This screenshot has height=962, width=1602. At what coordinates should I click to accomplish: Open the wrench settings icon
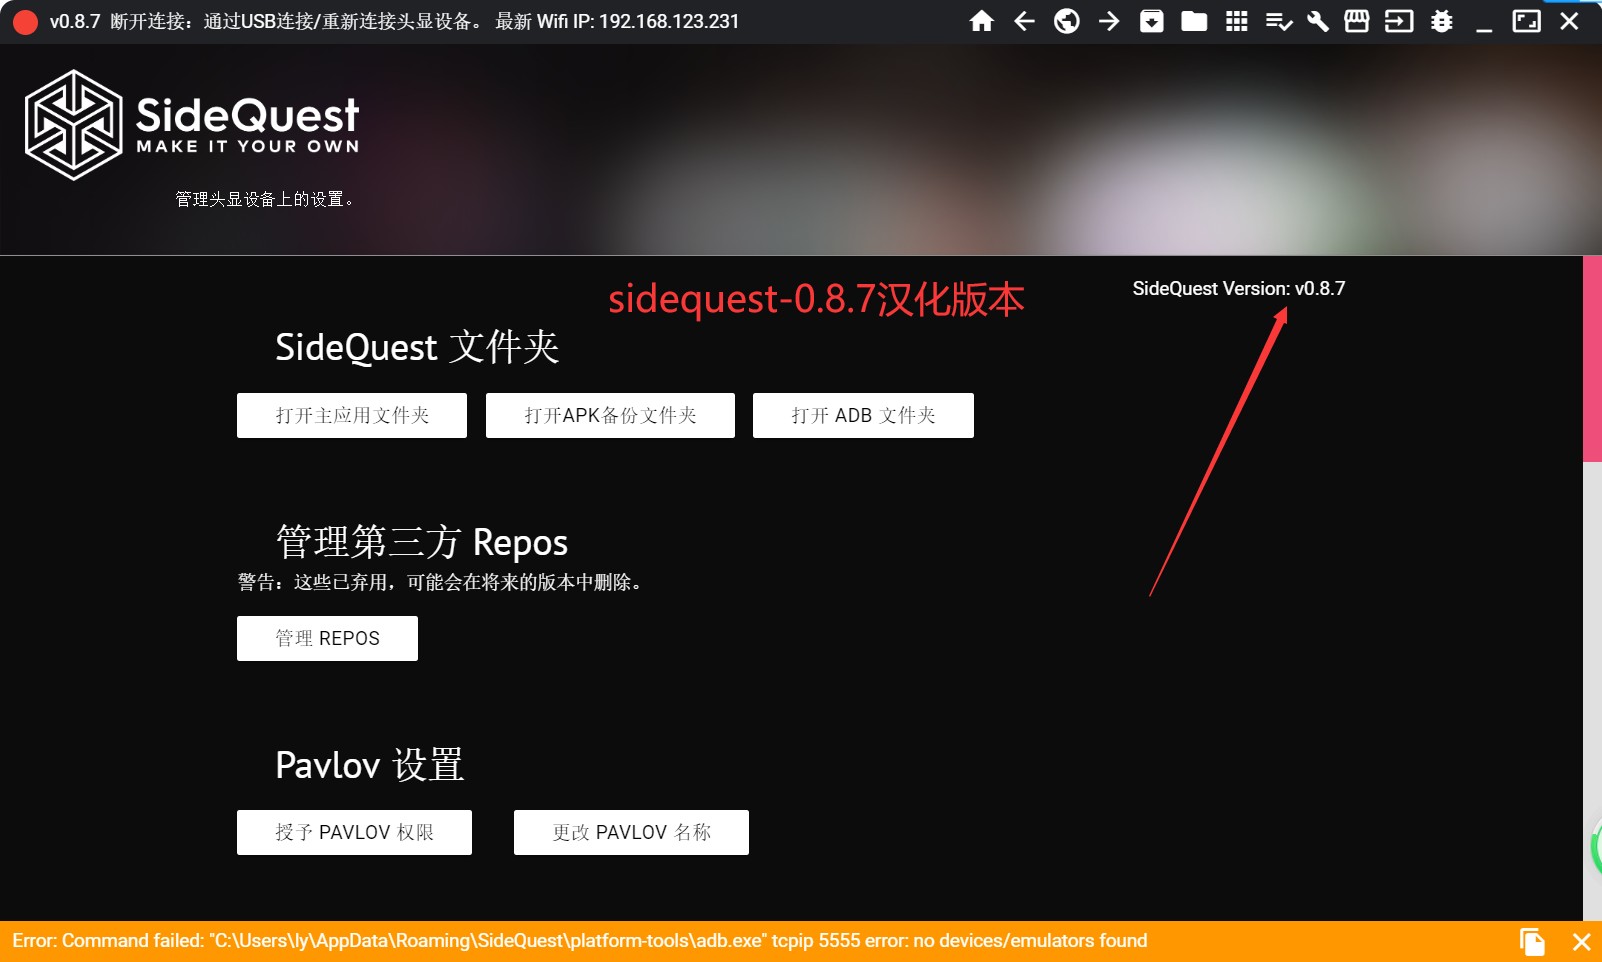[x=1318, y=21]
